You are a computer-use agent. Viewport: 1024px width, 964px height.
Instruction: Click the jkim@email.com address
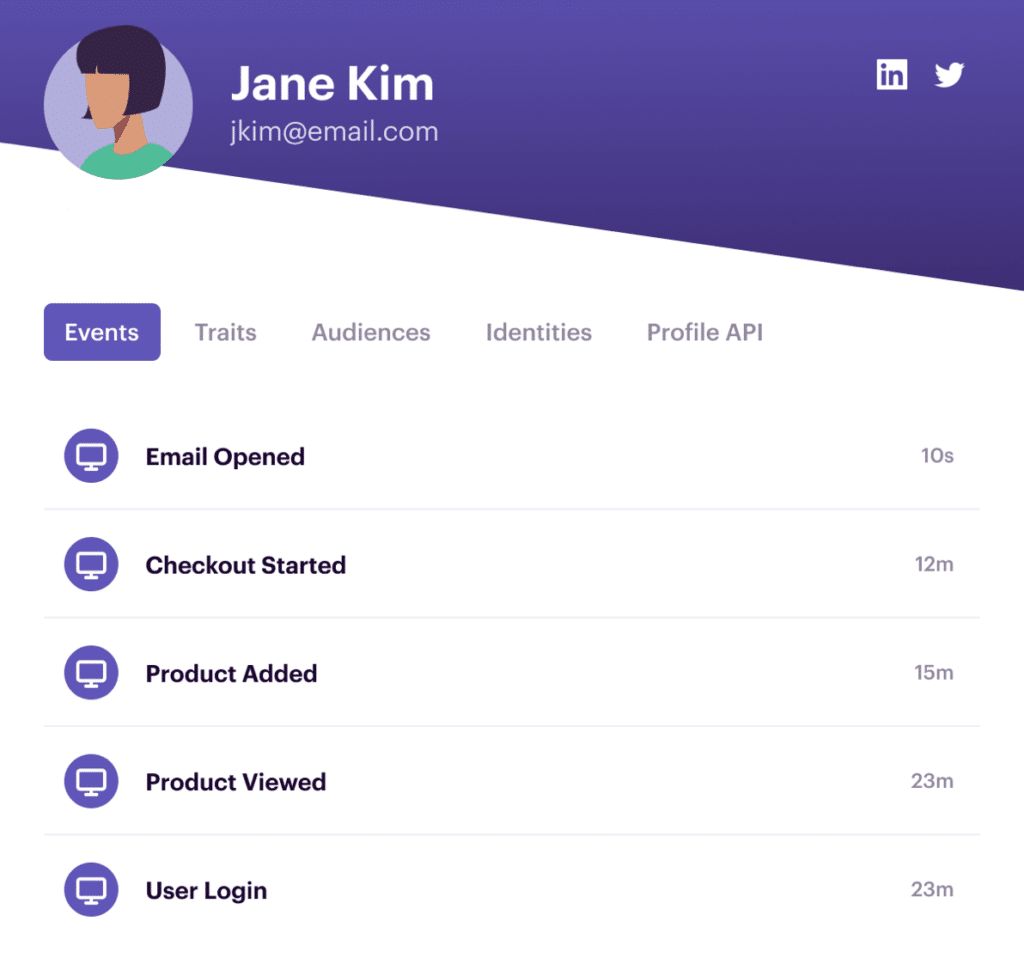point(334,132)
